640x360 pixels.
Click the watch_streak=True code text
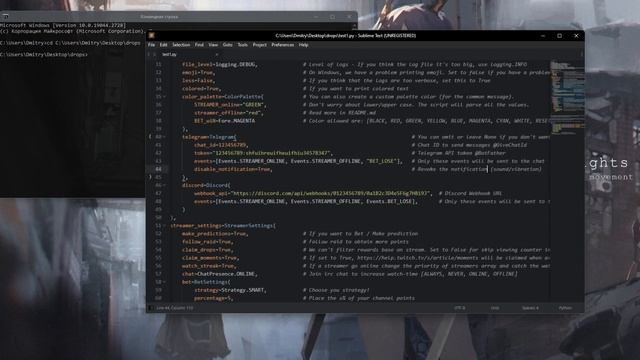(x=209, y=266)
